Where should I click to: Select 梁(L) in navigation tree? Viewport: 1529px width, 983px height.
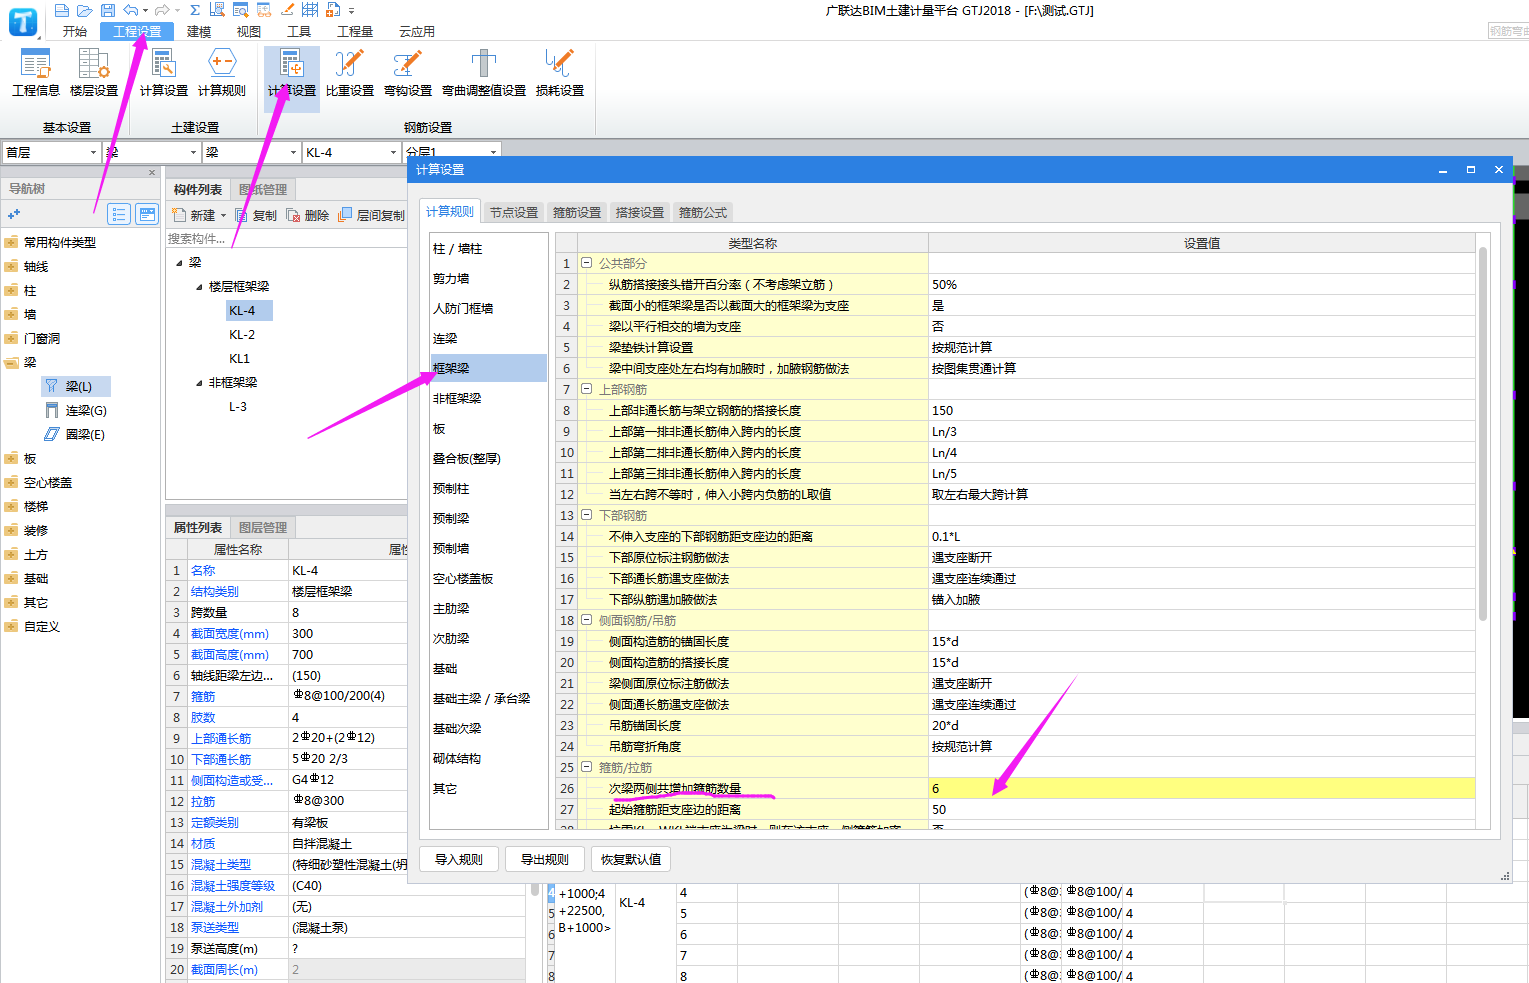[x=76, y=386]
